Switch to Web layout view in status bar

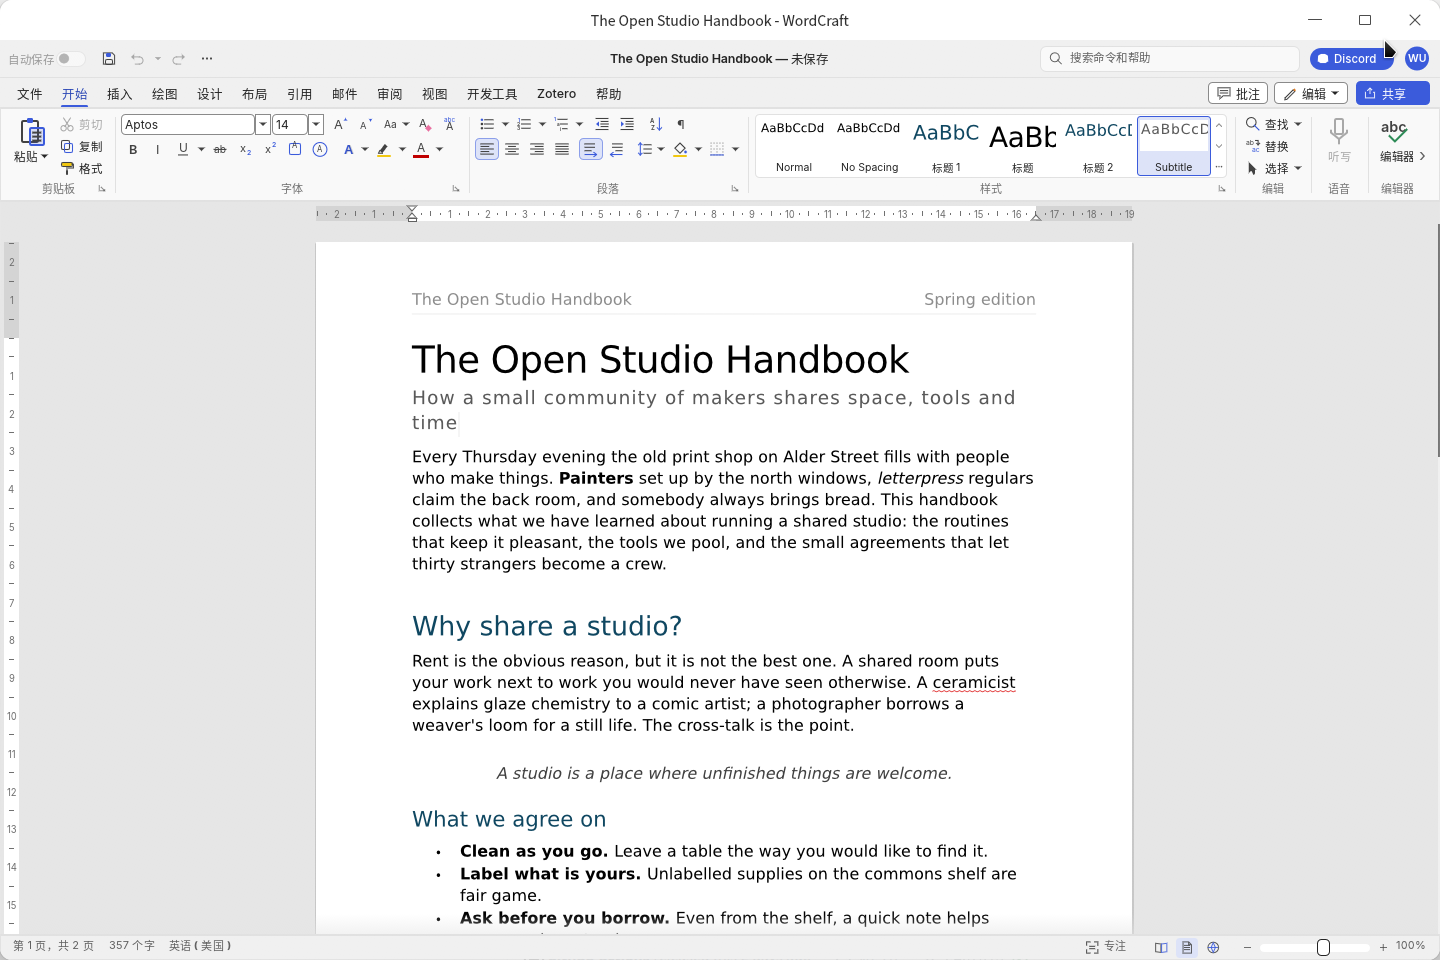[1213, 947]
